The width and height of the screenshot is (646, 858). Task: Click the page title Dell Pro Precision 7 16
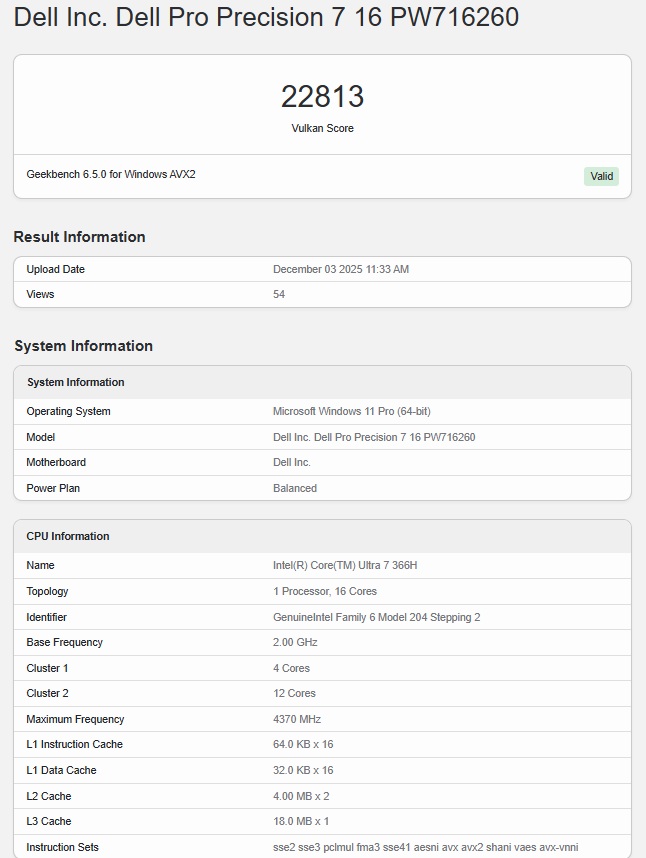pyautogui.click(x=266, y=17)
